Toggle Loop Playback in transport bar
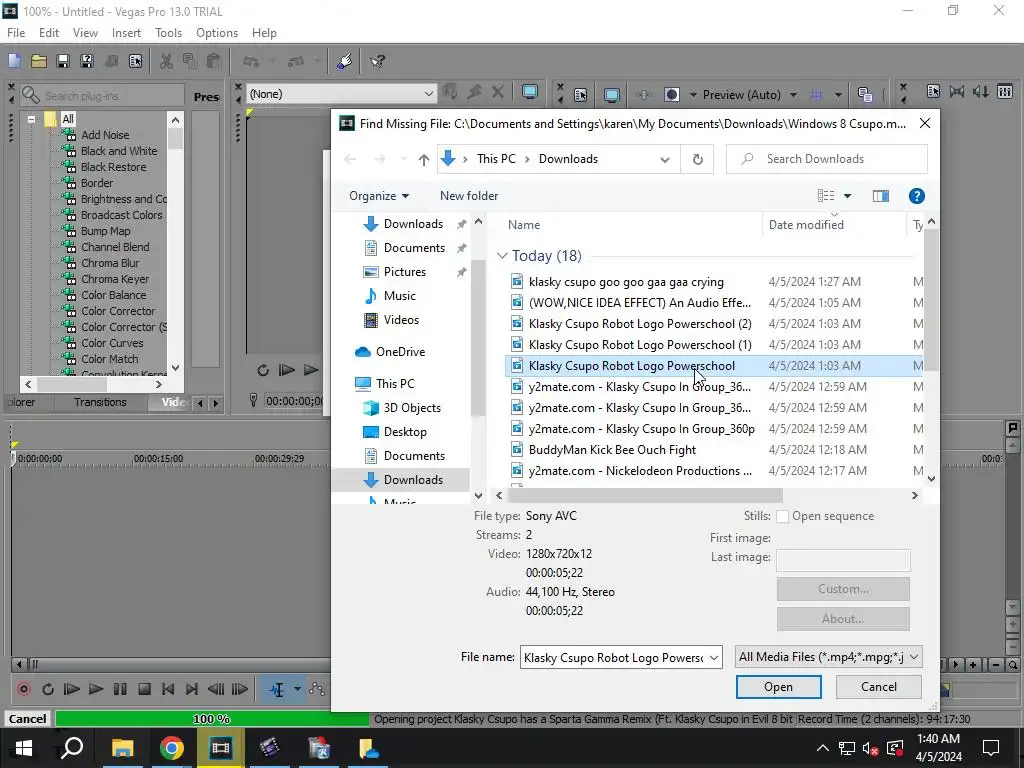The image size is (1024, 768). (48, 689)
